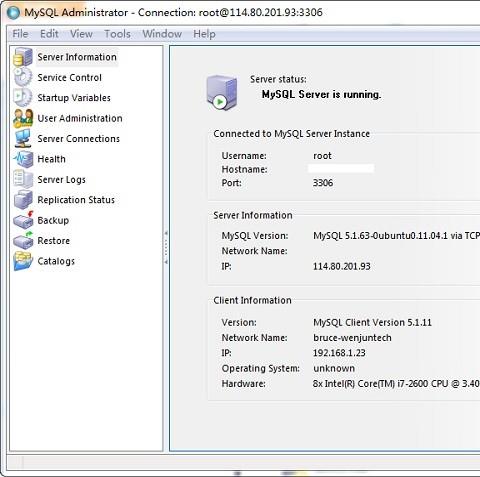Image resolution: width=480 pixels, height=477 pixels.
Task: Open Catalogs in the sidebar
Action: point(56,261)
